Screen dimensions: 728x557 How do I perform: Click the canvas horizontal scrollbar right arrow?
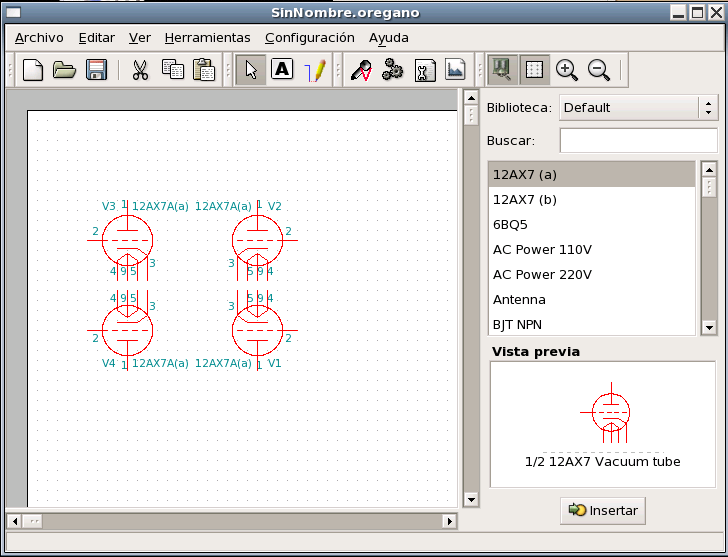(449, 521)
